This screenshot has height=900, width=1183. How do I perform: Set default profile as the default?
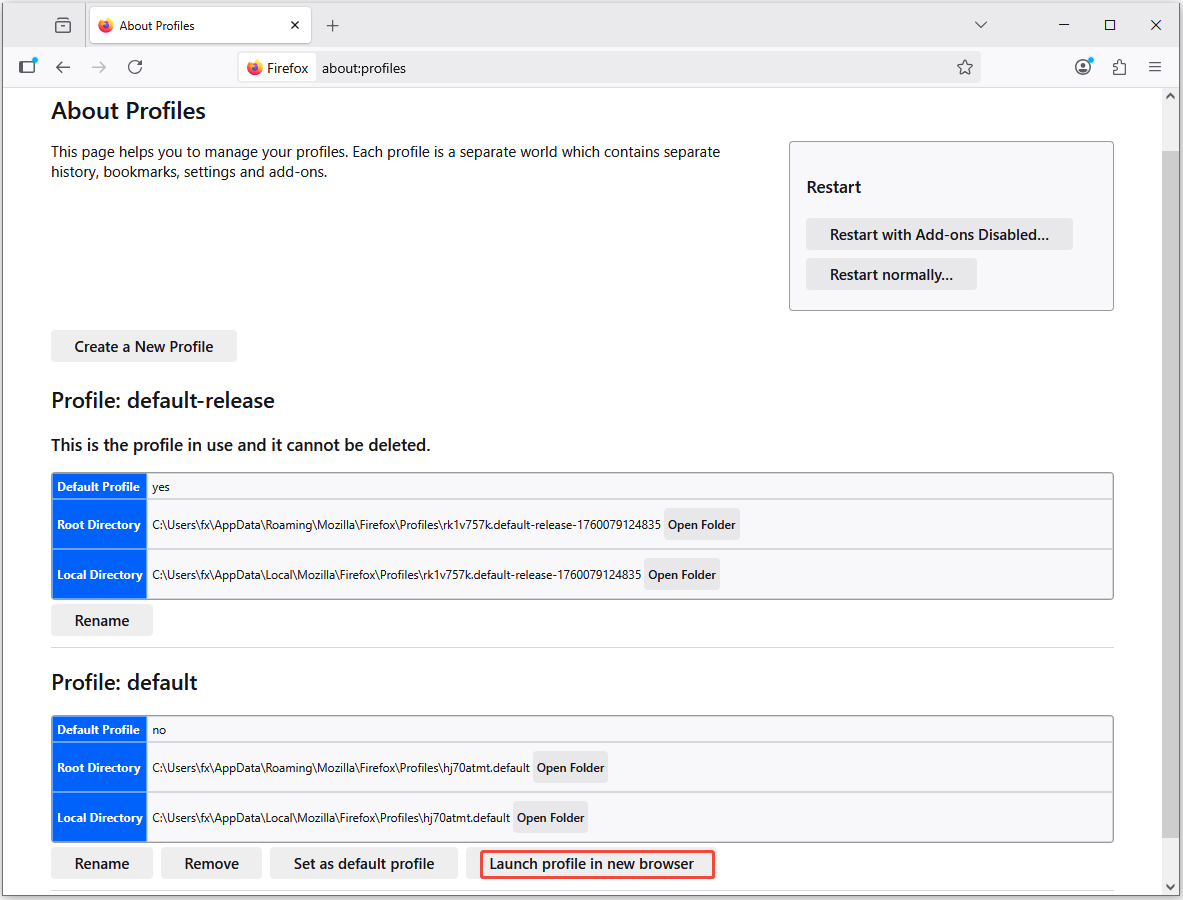364,863
